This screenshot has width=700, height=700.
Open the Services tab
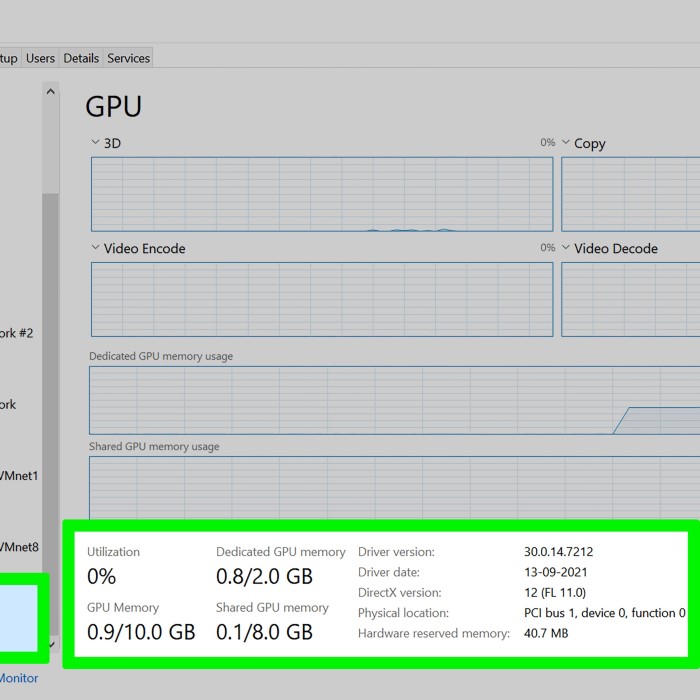[129, 58]
